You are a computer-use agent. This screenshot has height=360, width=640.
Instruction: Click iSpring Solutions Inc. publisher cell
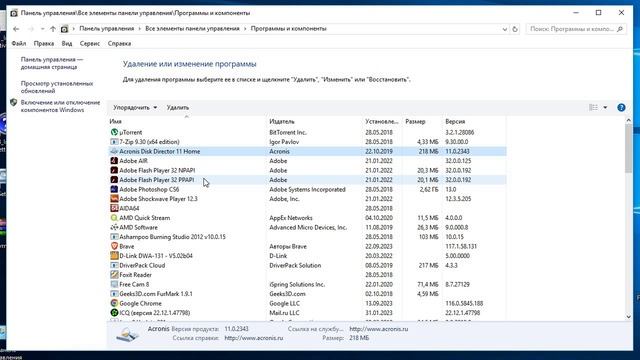coord(297,284)
